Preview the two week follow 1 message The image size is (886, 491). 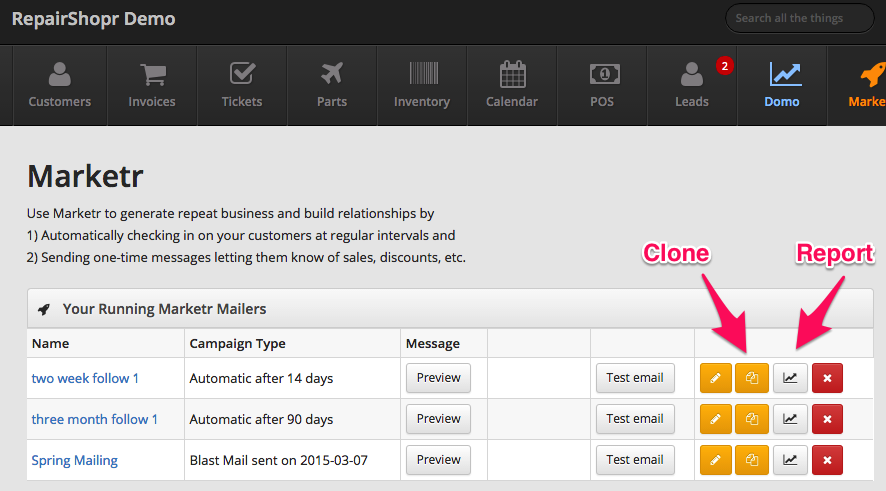(x=438, y=378)
